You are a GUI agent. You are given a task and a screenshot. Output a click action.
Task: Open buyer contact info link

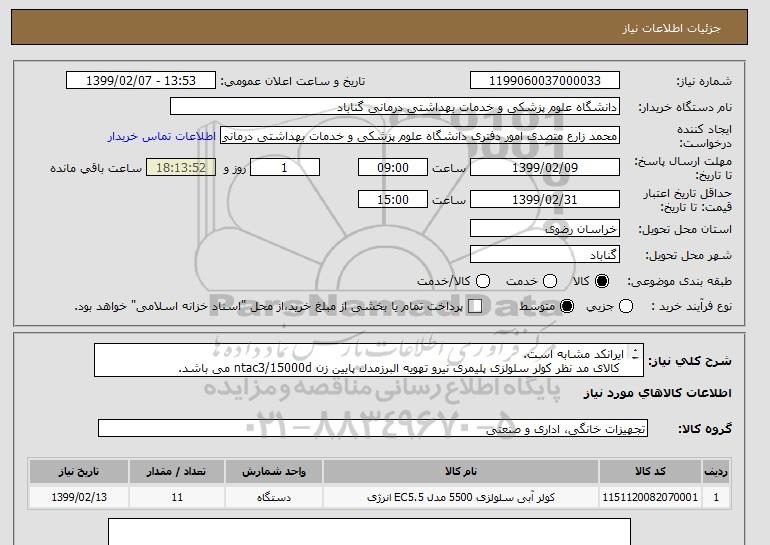[162, 136]
